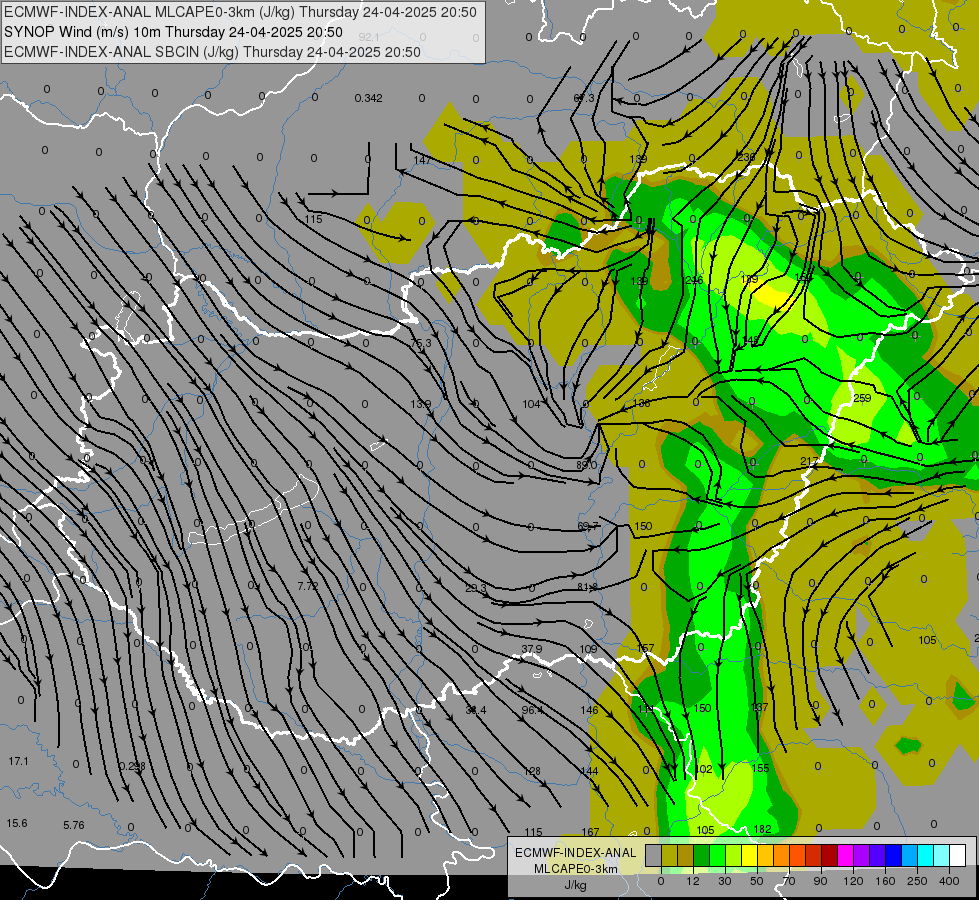
Task: Select the map value 7.72
Action: 308,586
